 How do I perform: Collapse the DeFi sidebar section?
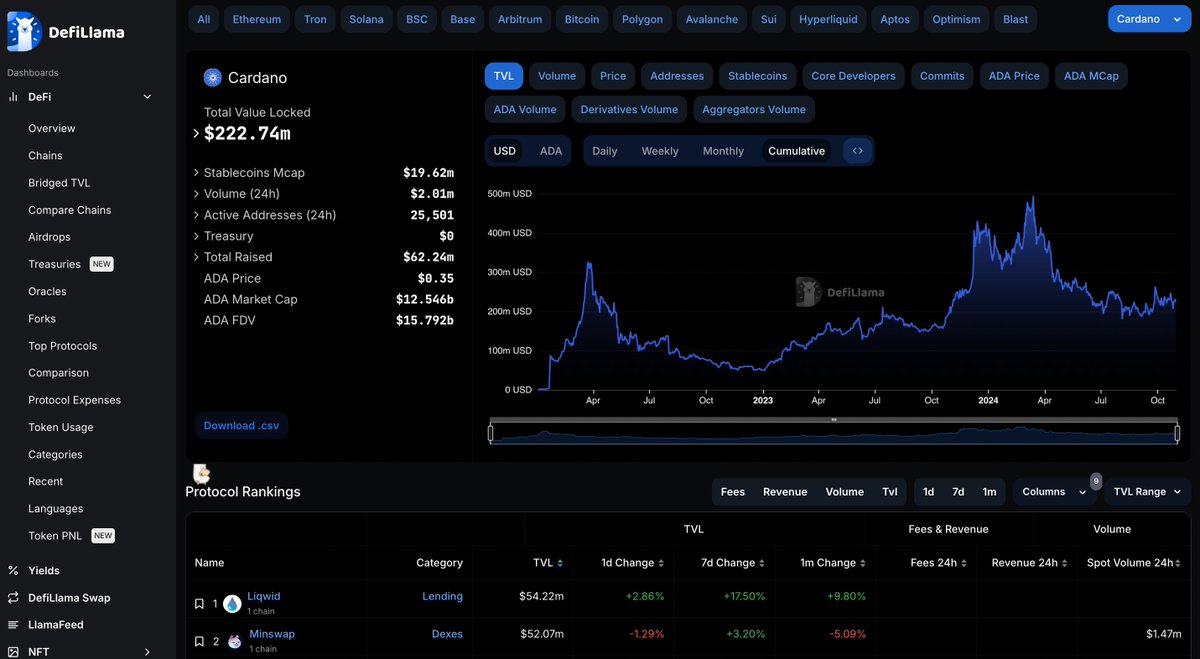[147, 97]
